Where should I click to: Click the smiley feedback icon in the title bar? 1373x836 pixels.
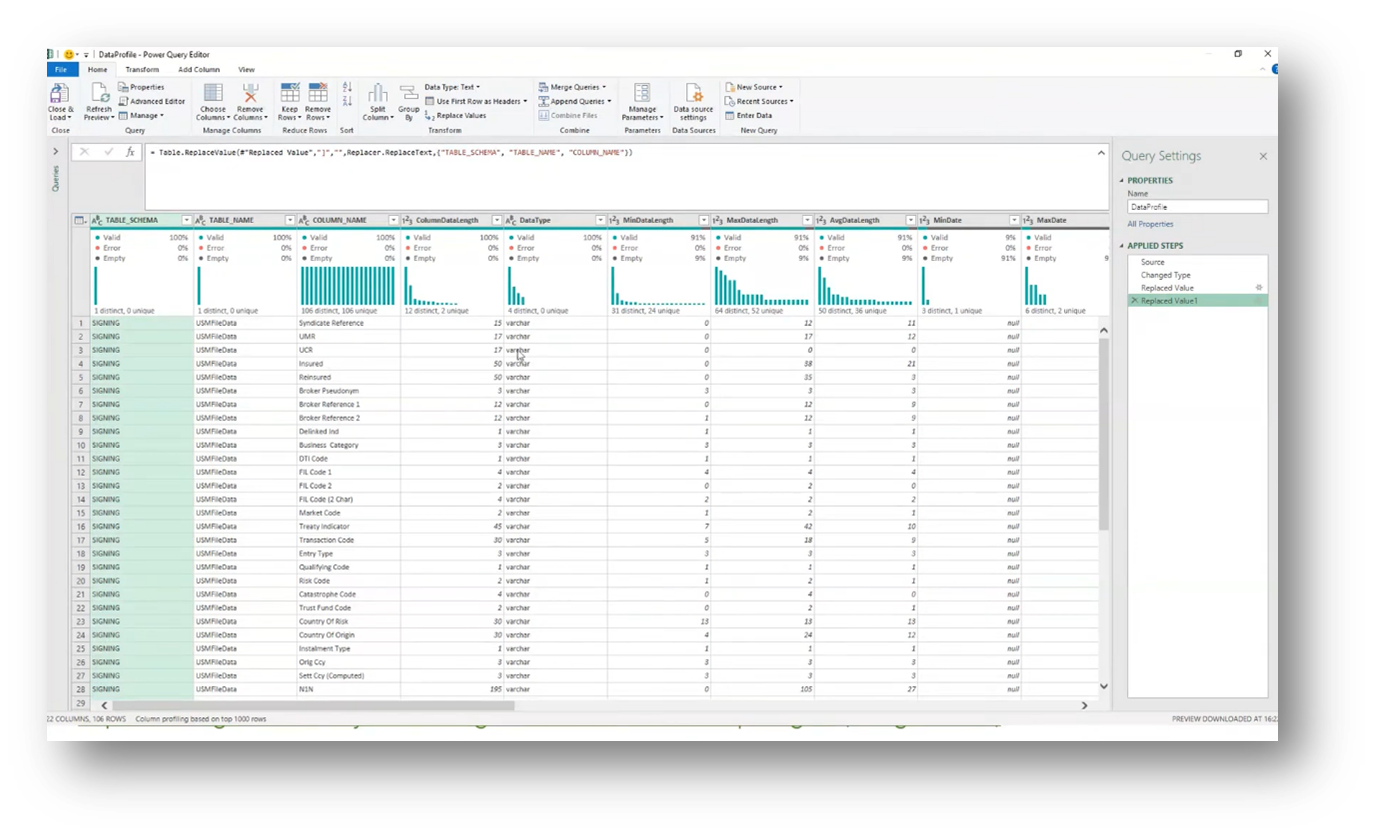[x=69, y=54]
